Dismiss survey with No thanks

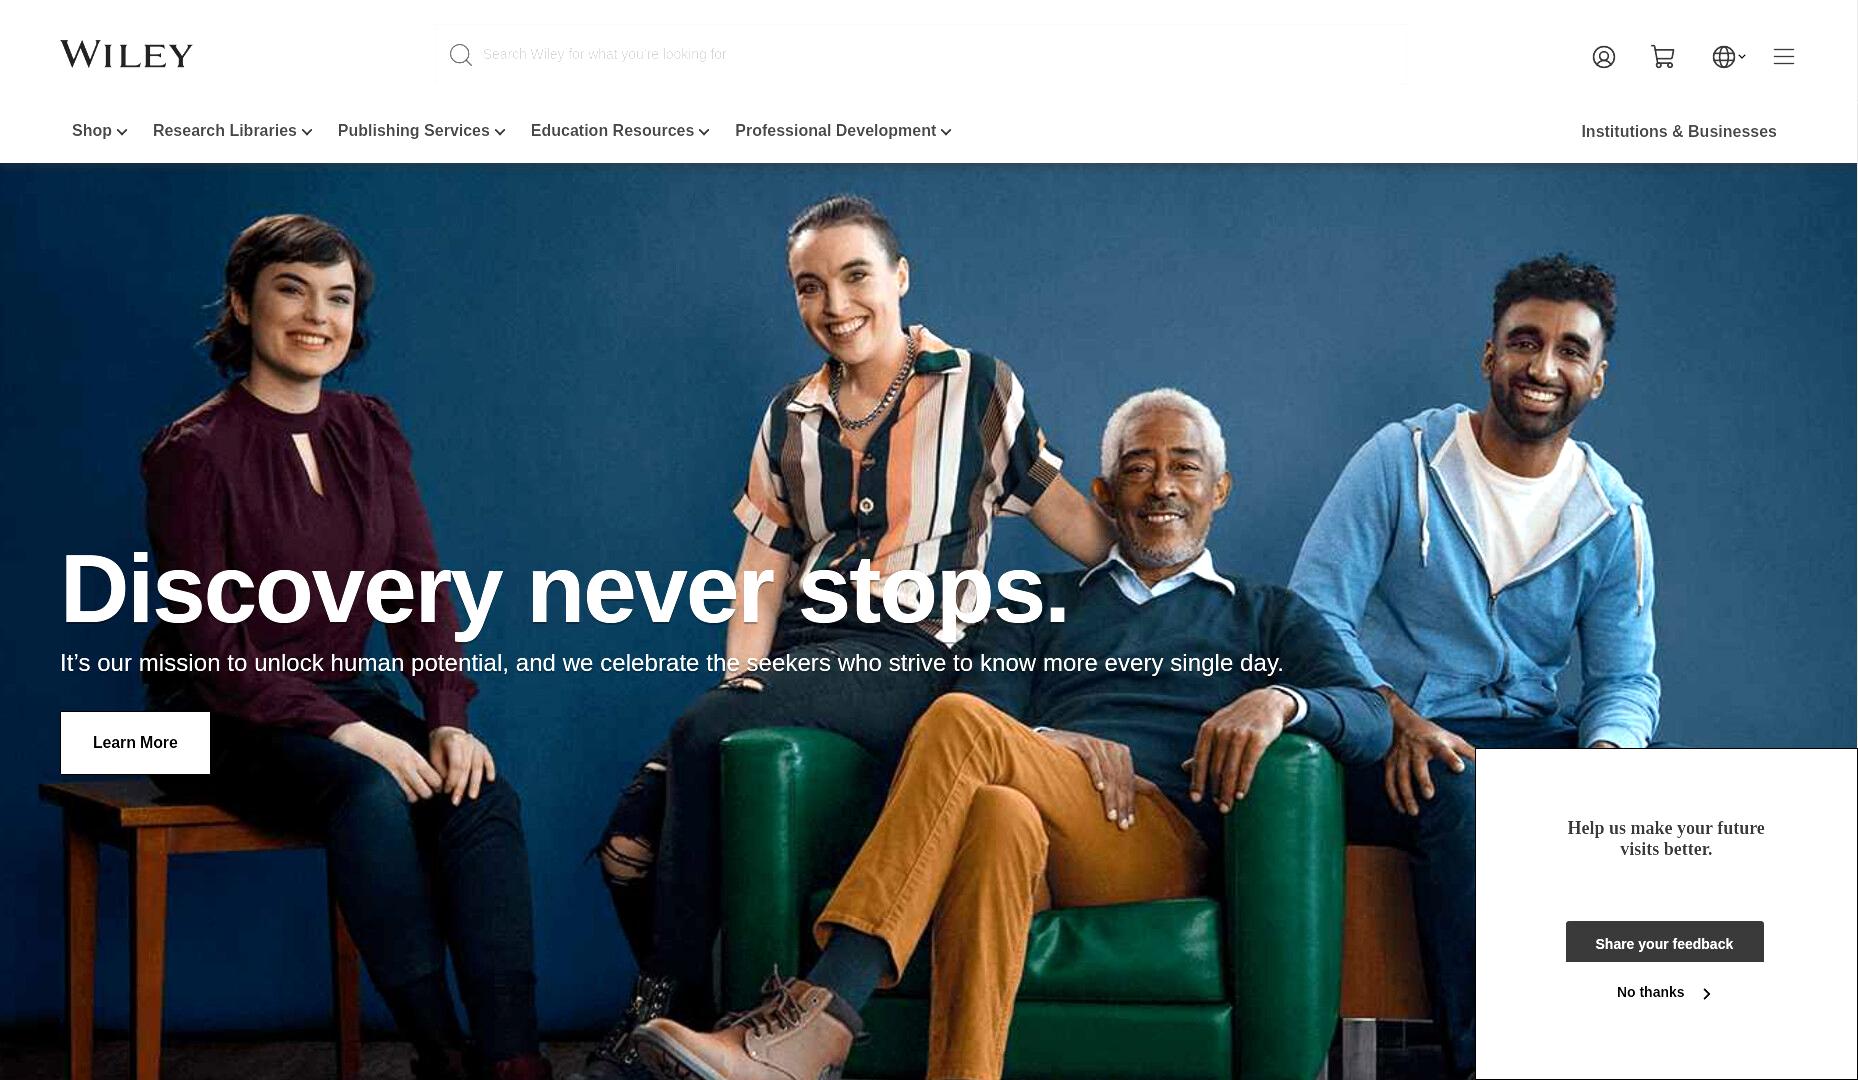coord(1650,992)
